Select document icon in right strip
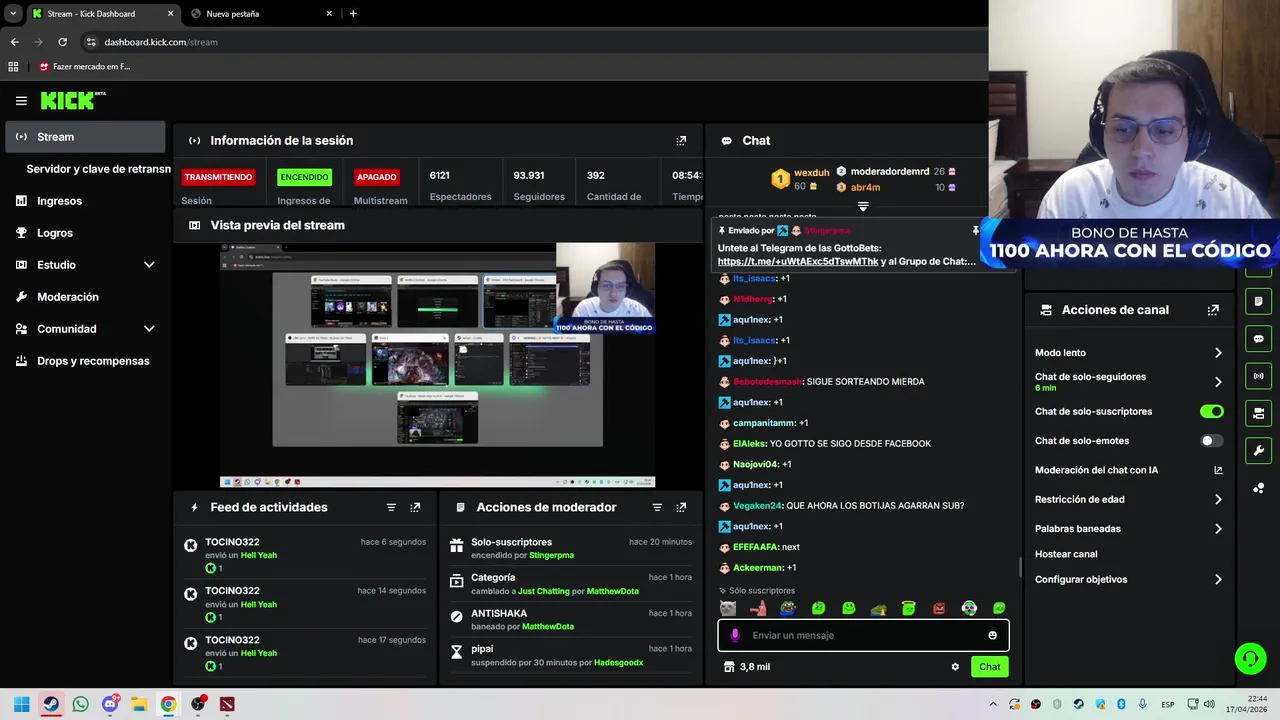The height and width of the screenshot is (720, 1280). [1258, 302]
